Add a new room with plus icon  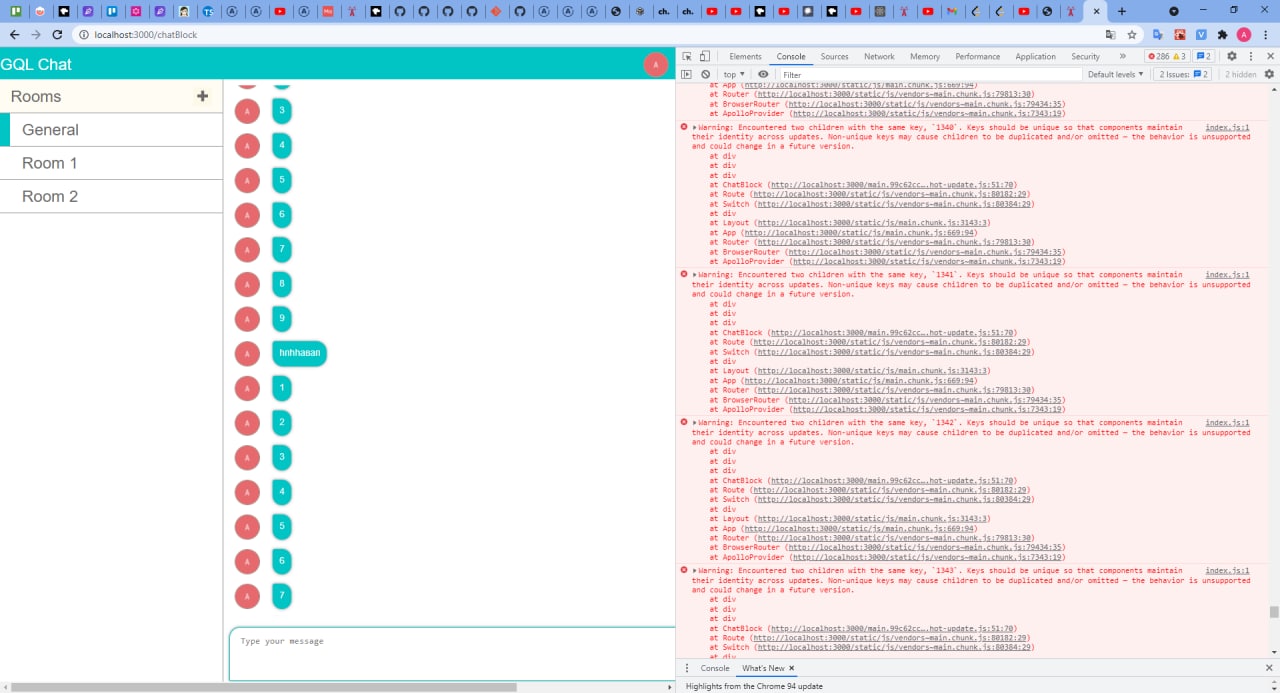(202, 96)
